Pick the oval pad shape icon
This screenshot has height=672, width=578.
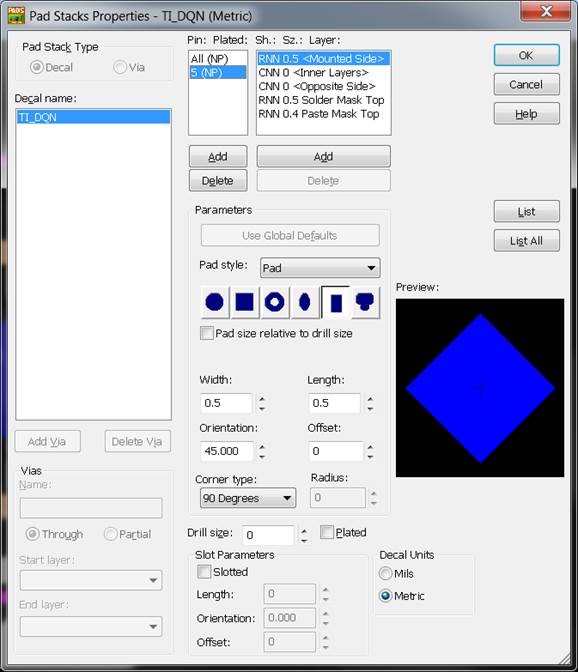click(305, 302)
